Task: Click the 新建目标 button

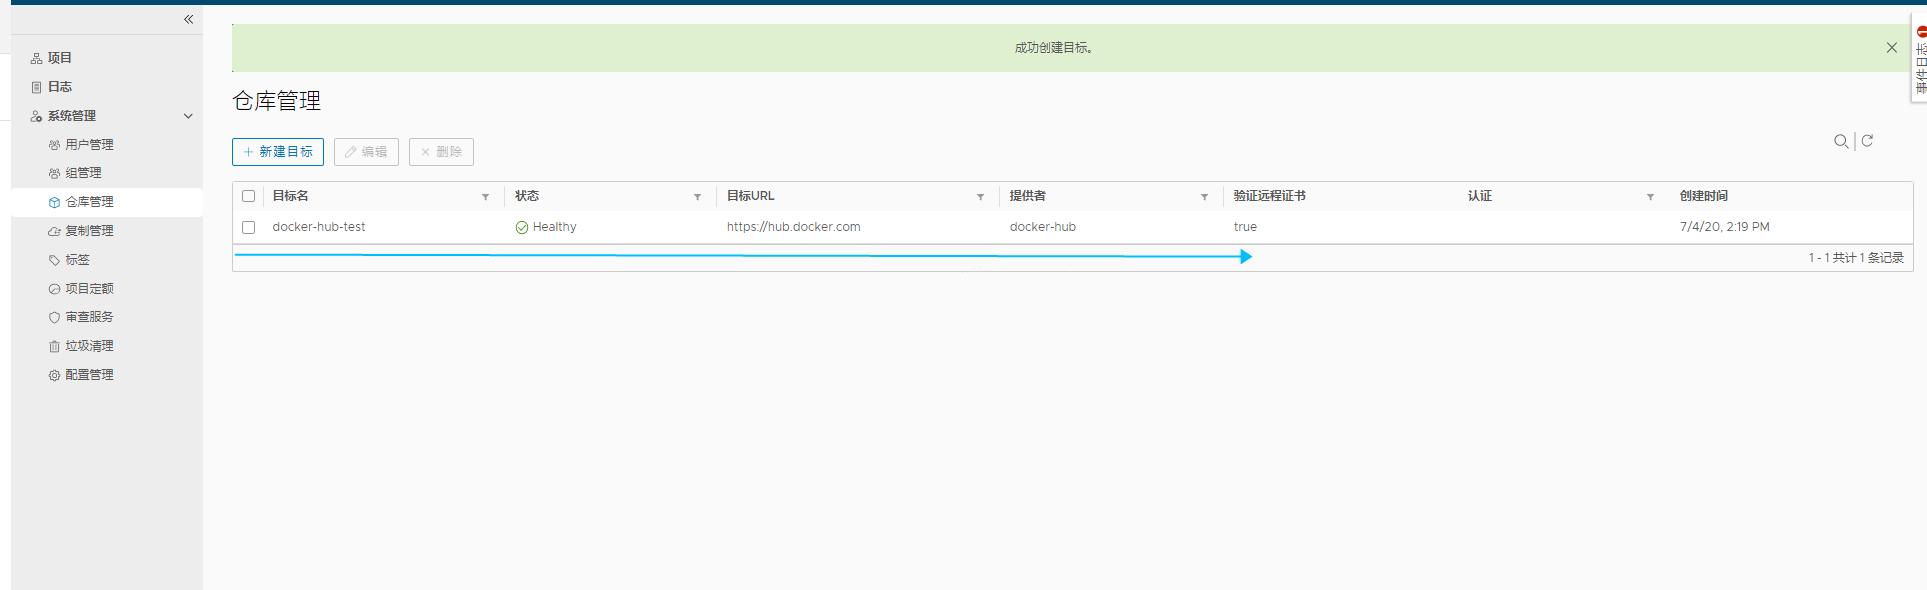Action: 278,152
